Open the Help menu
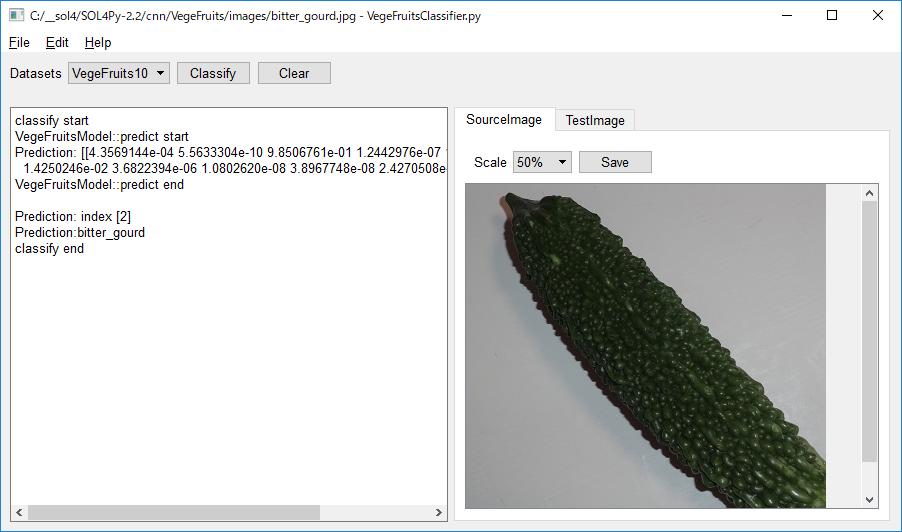 98,43
